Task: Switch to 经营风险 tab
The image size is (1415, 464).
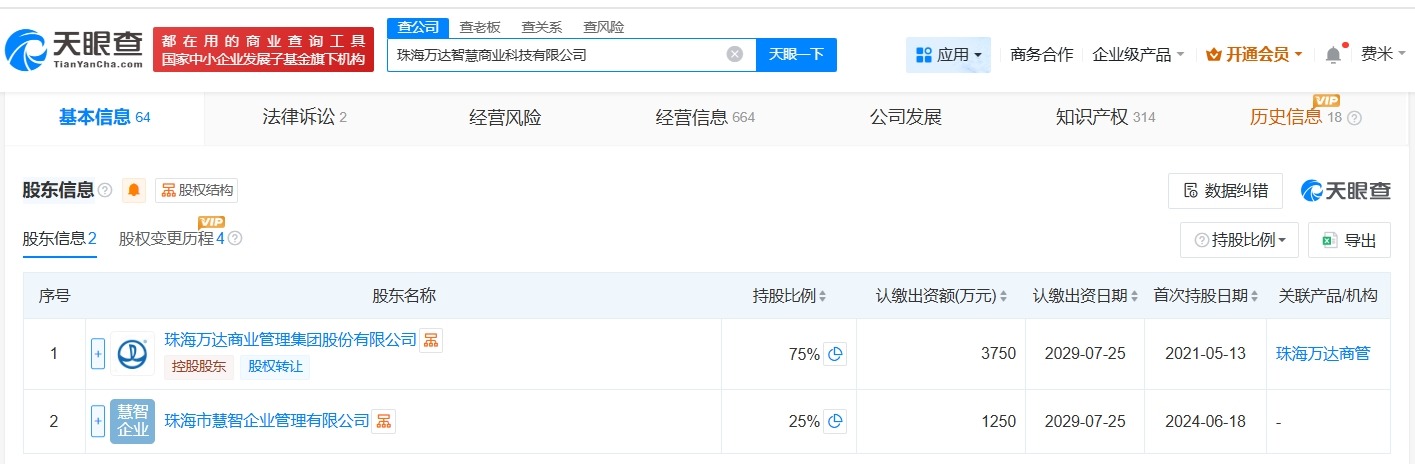Action: click(505, 118)
